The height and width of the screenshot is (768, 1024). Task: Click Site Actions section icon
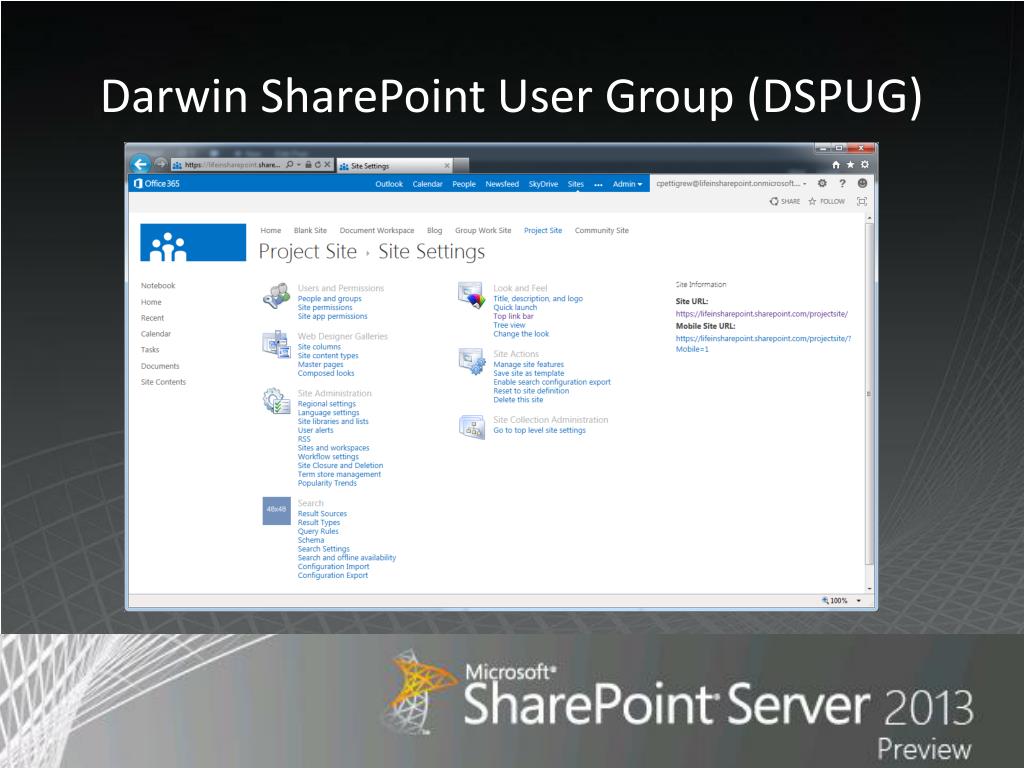(472, 361)
